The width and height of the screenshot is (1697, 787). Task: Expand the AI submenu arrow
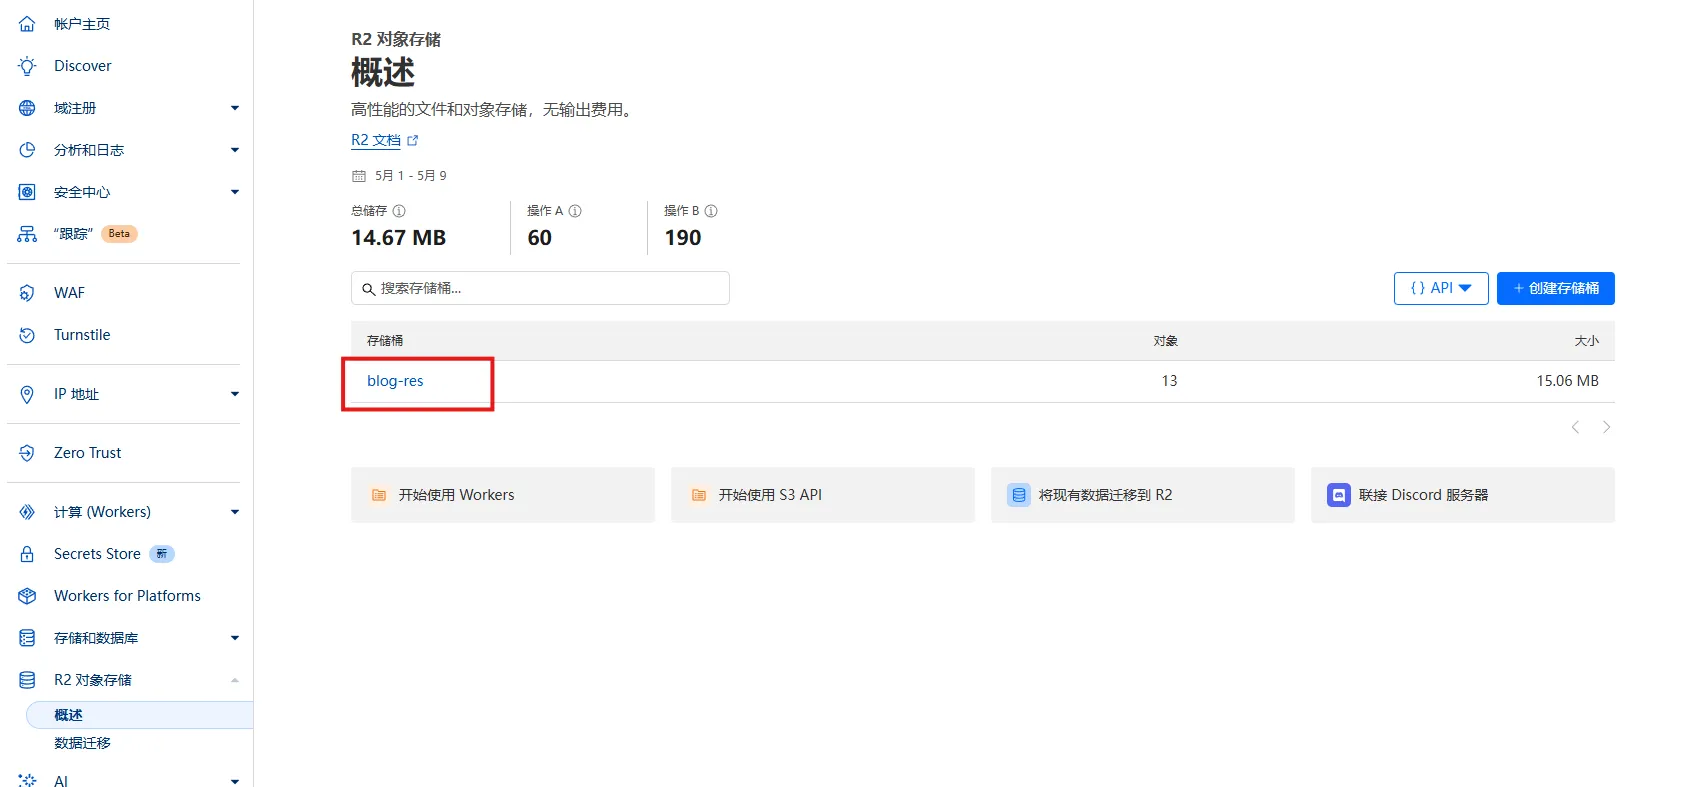(235, 781)
